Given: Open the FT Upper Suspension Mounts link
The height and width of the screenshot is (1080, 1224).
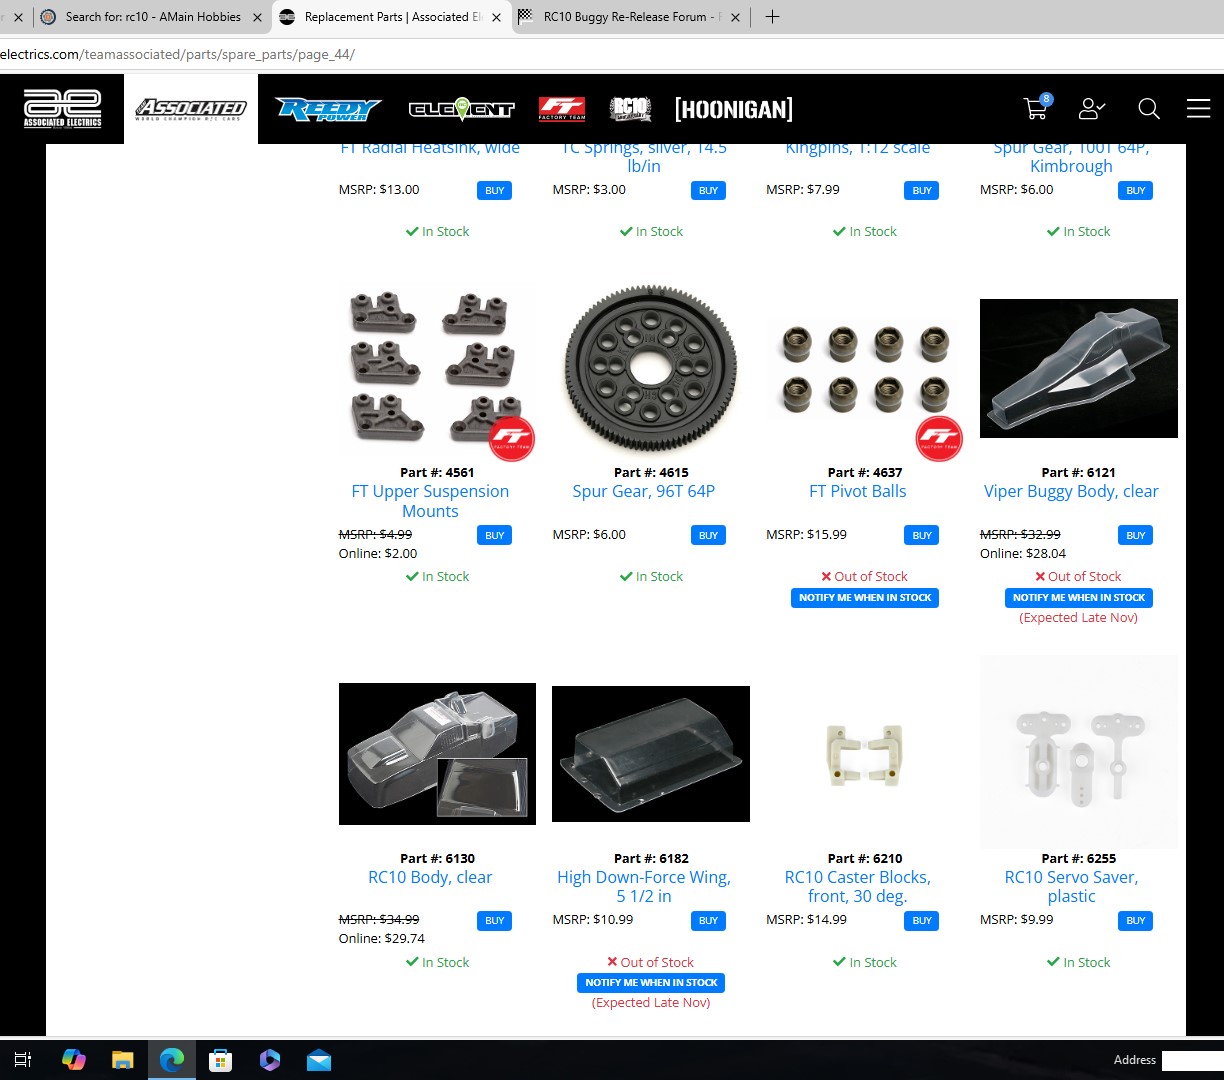Looking at the screenshot, I should [430, 501].
